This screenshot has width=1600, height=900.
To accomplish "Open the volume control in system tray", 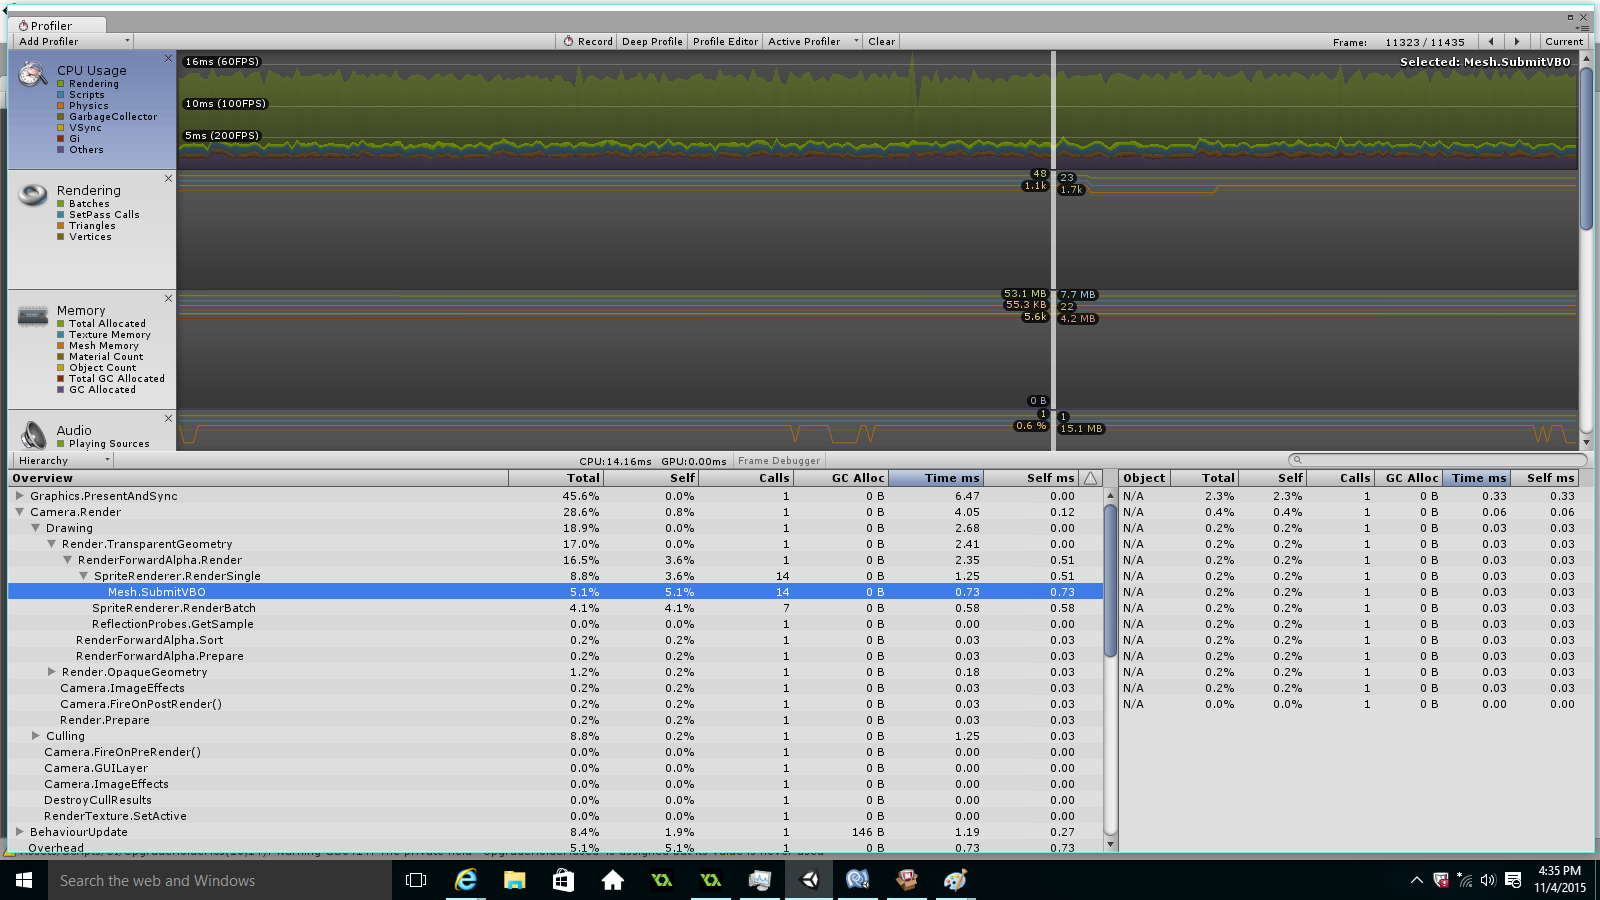I will (x=1488, y=880).
